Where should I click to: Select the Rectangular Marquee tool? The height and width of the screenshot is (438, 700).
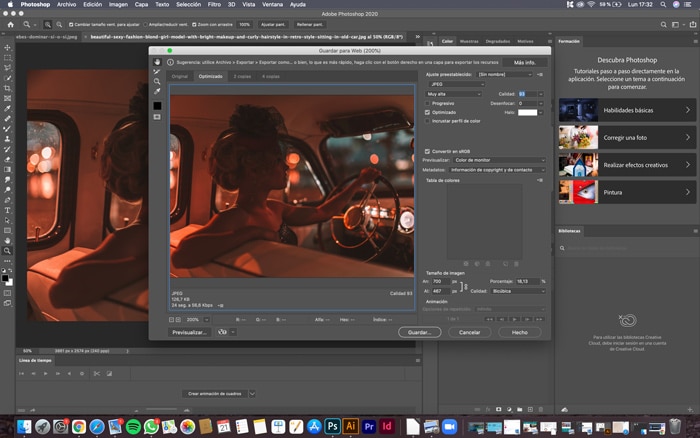point(7,58)
